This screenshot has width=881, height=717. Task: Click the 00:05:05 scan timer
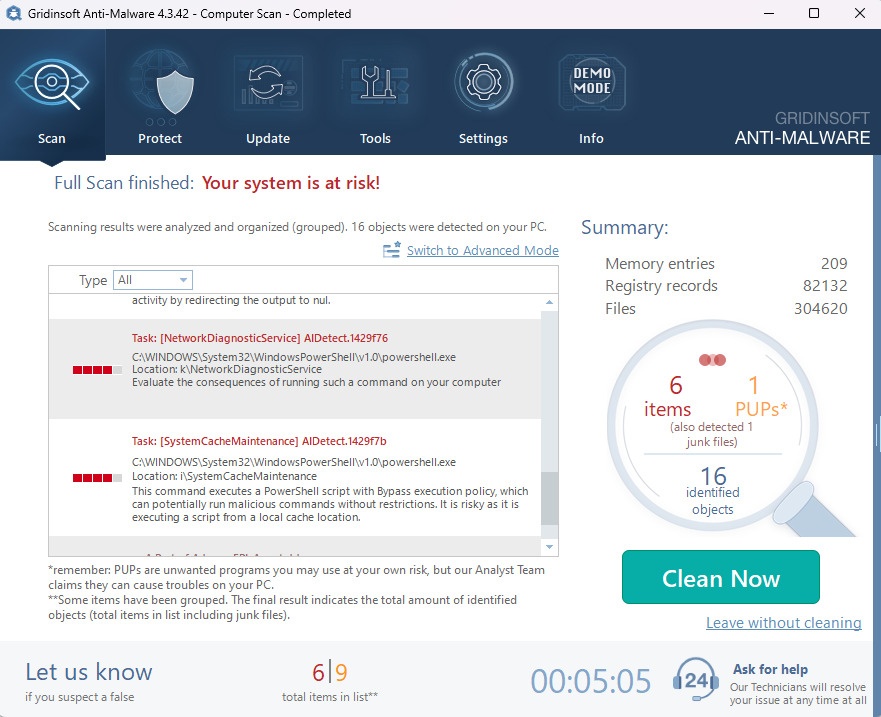(x=591, y=681)
